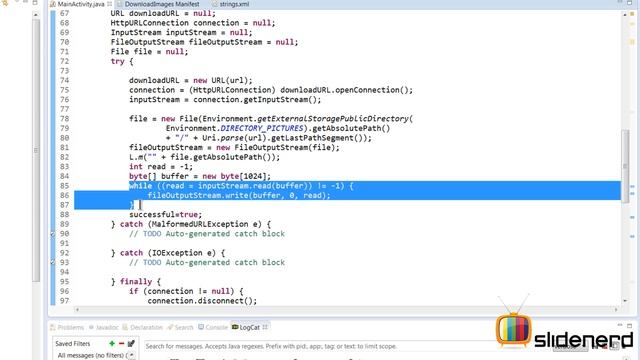Click the editor scrollbar down arrow
The height and width of the screenshot is (360, 640).
click(x=625, y=301)
